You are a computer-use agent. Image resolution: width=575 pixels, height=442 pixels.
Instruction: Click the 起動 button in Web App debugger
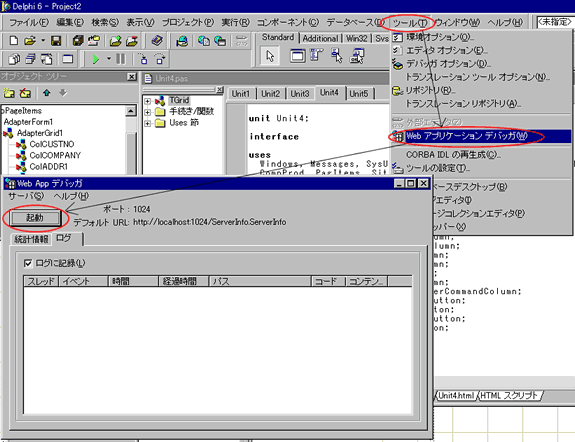tap(35, 218)
